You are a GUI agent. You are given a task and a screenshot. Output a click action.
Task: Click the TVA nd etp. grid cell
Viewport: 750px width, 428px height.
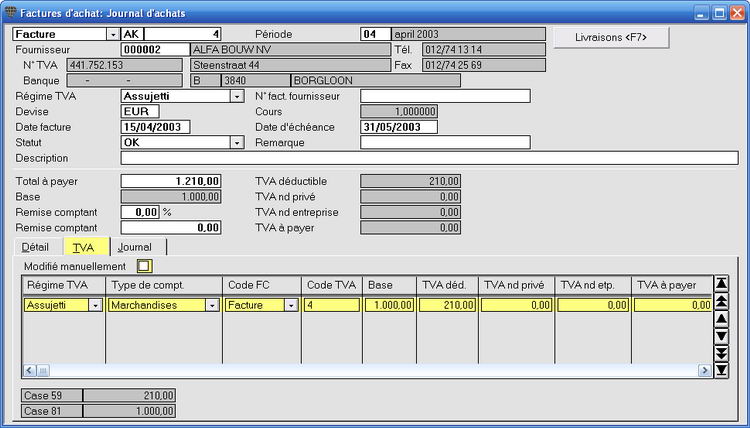click(x=593, y=305)
